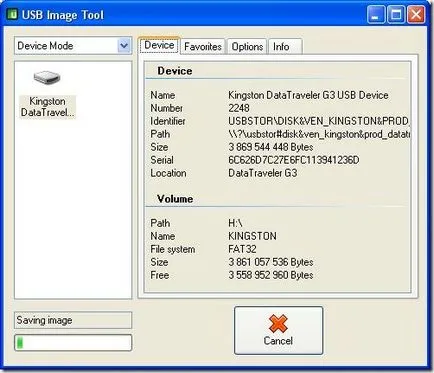Click the Location value 'DataTraveler G3'

pos(263,173)
